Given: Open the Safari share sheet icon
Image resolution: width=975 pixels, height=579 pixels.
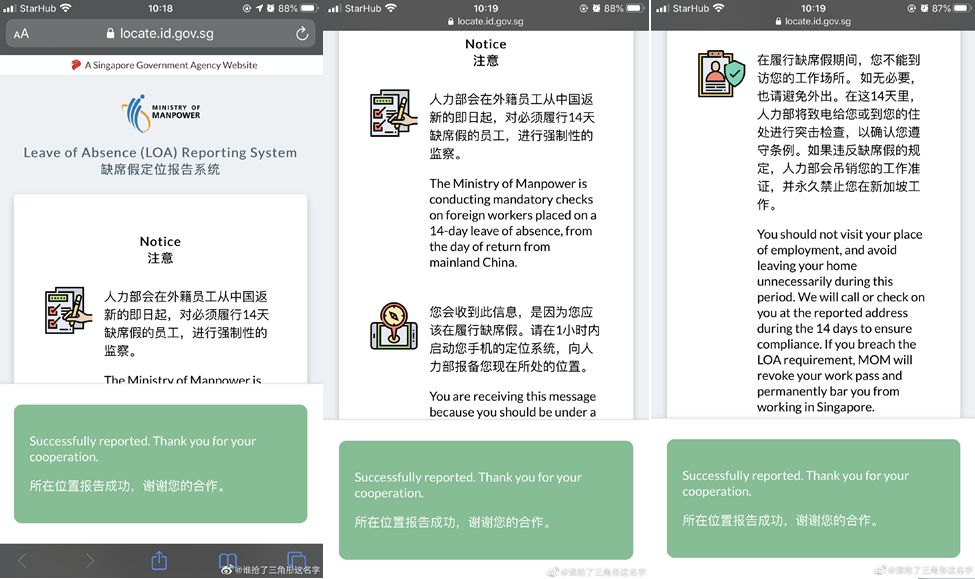Looking at the screenshot, I should point(158,561).
